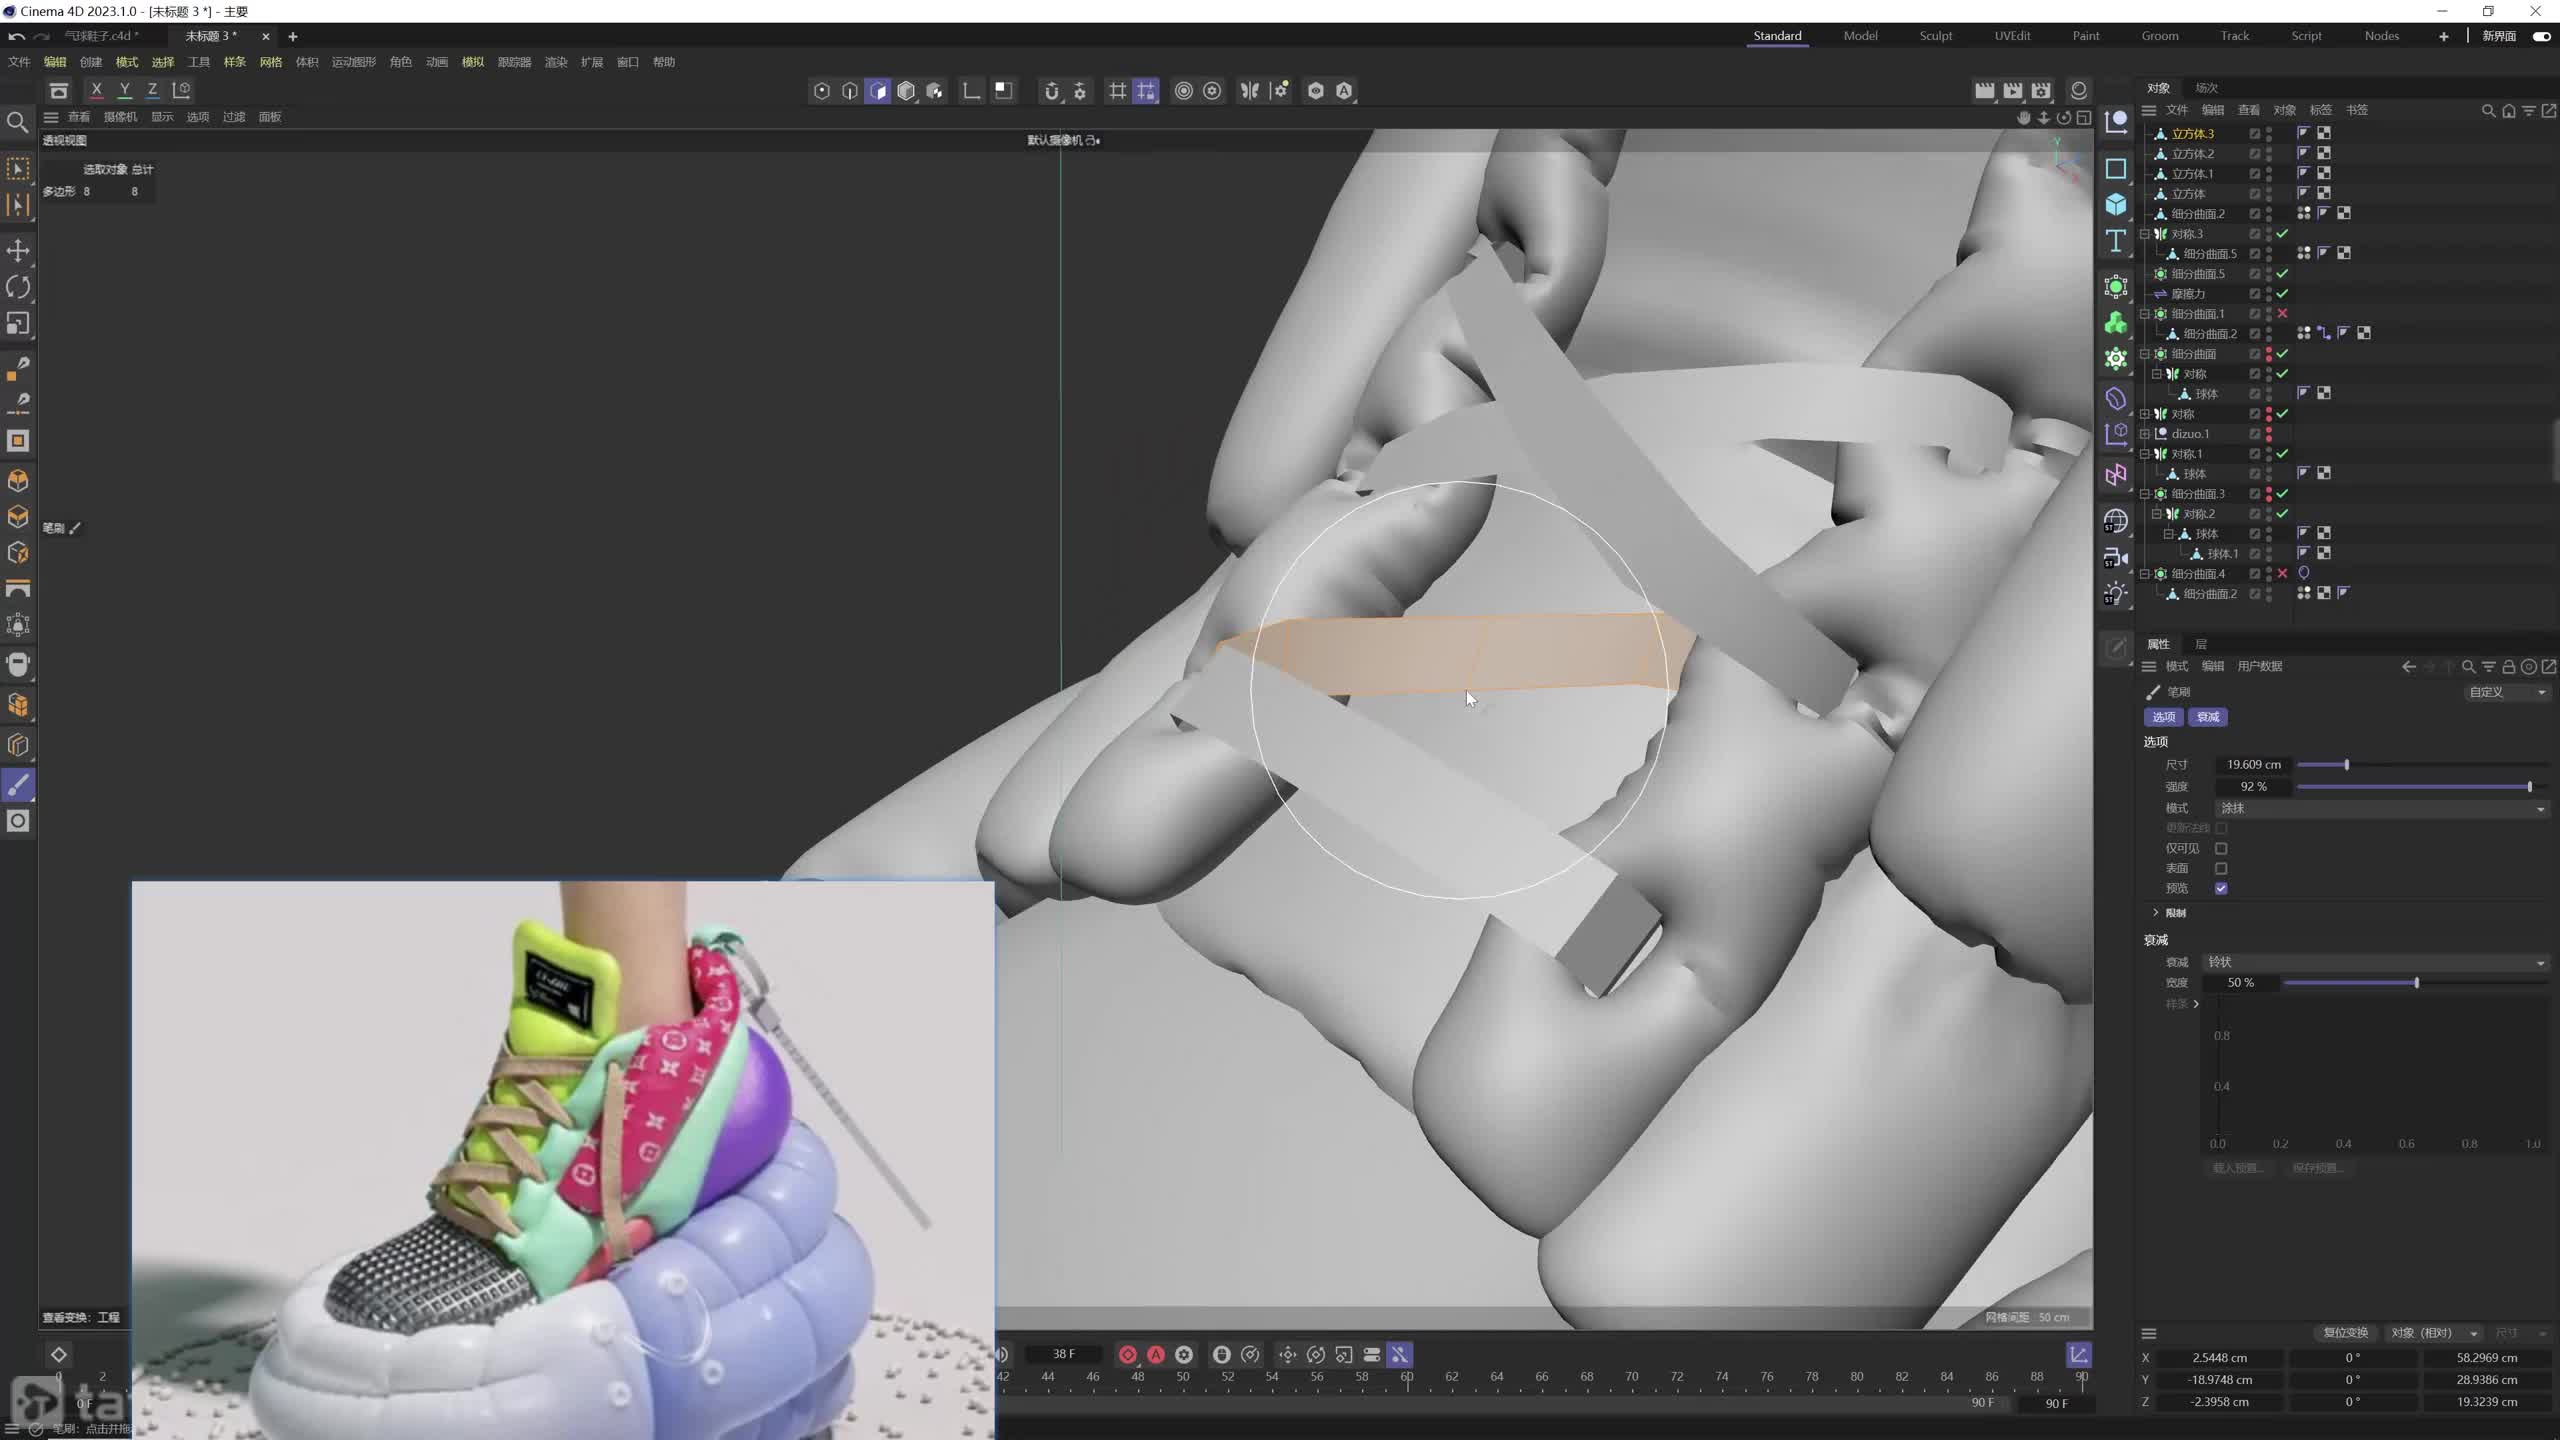Switch to Polygons mode icon
Screen dimensions: 2560x1440
coord(878,91)
